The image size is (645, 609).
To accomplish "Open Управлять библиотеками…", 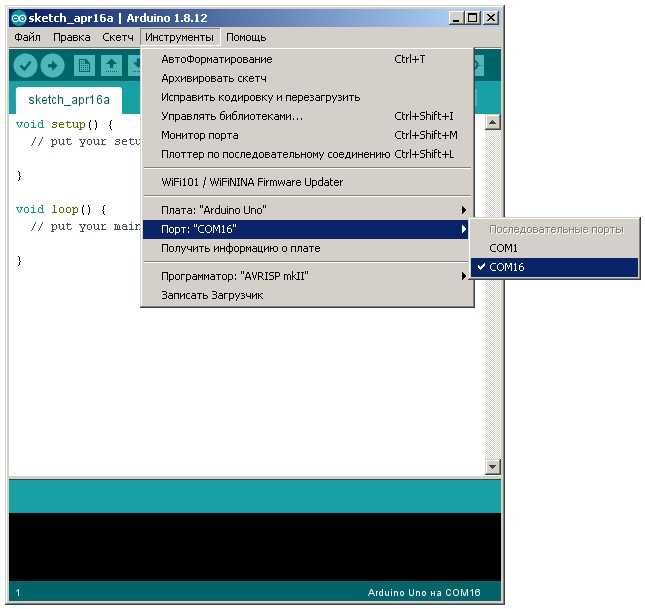I will [x=307, y=116].
